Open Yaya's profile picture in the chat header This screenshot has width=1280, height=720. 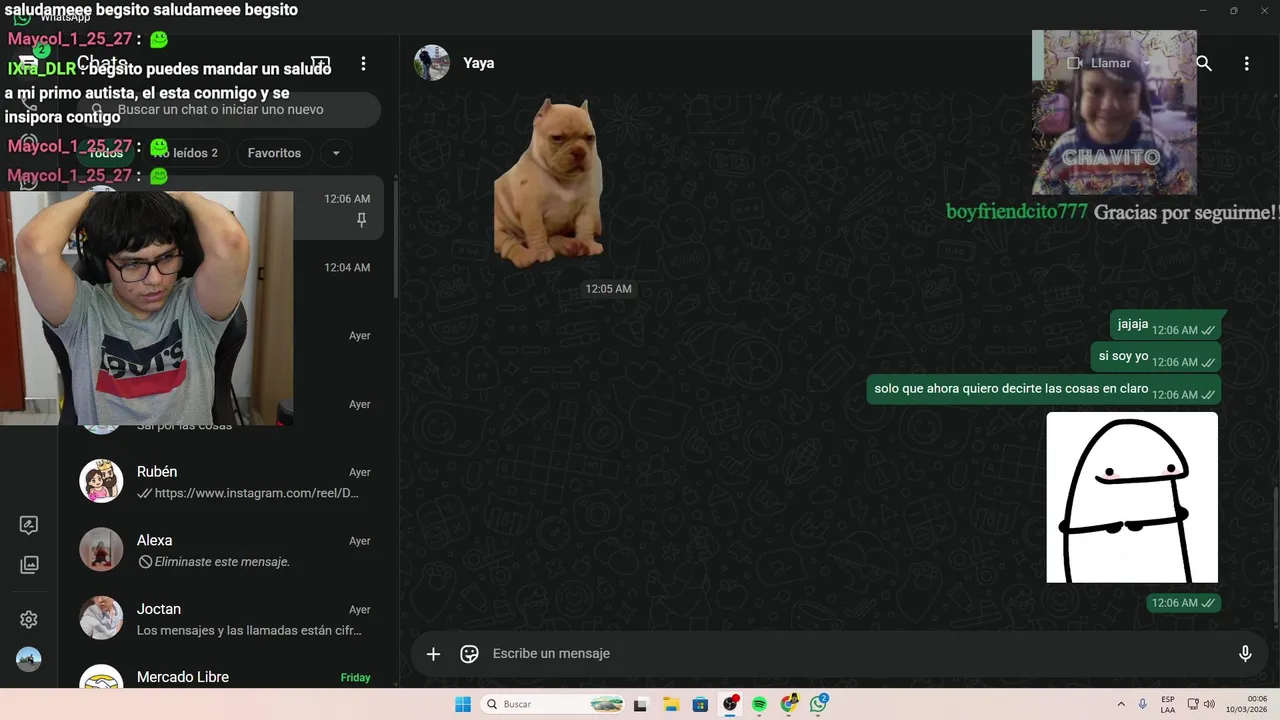432,63
